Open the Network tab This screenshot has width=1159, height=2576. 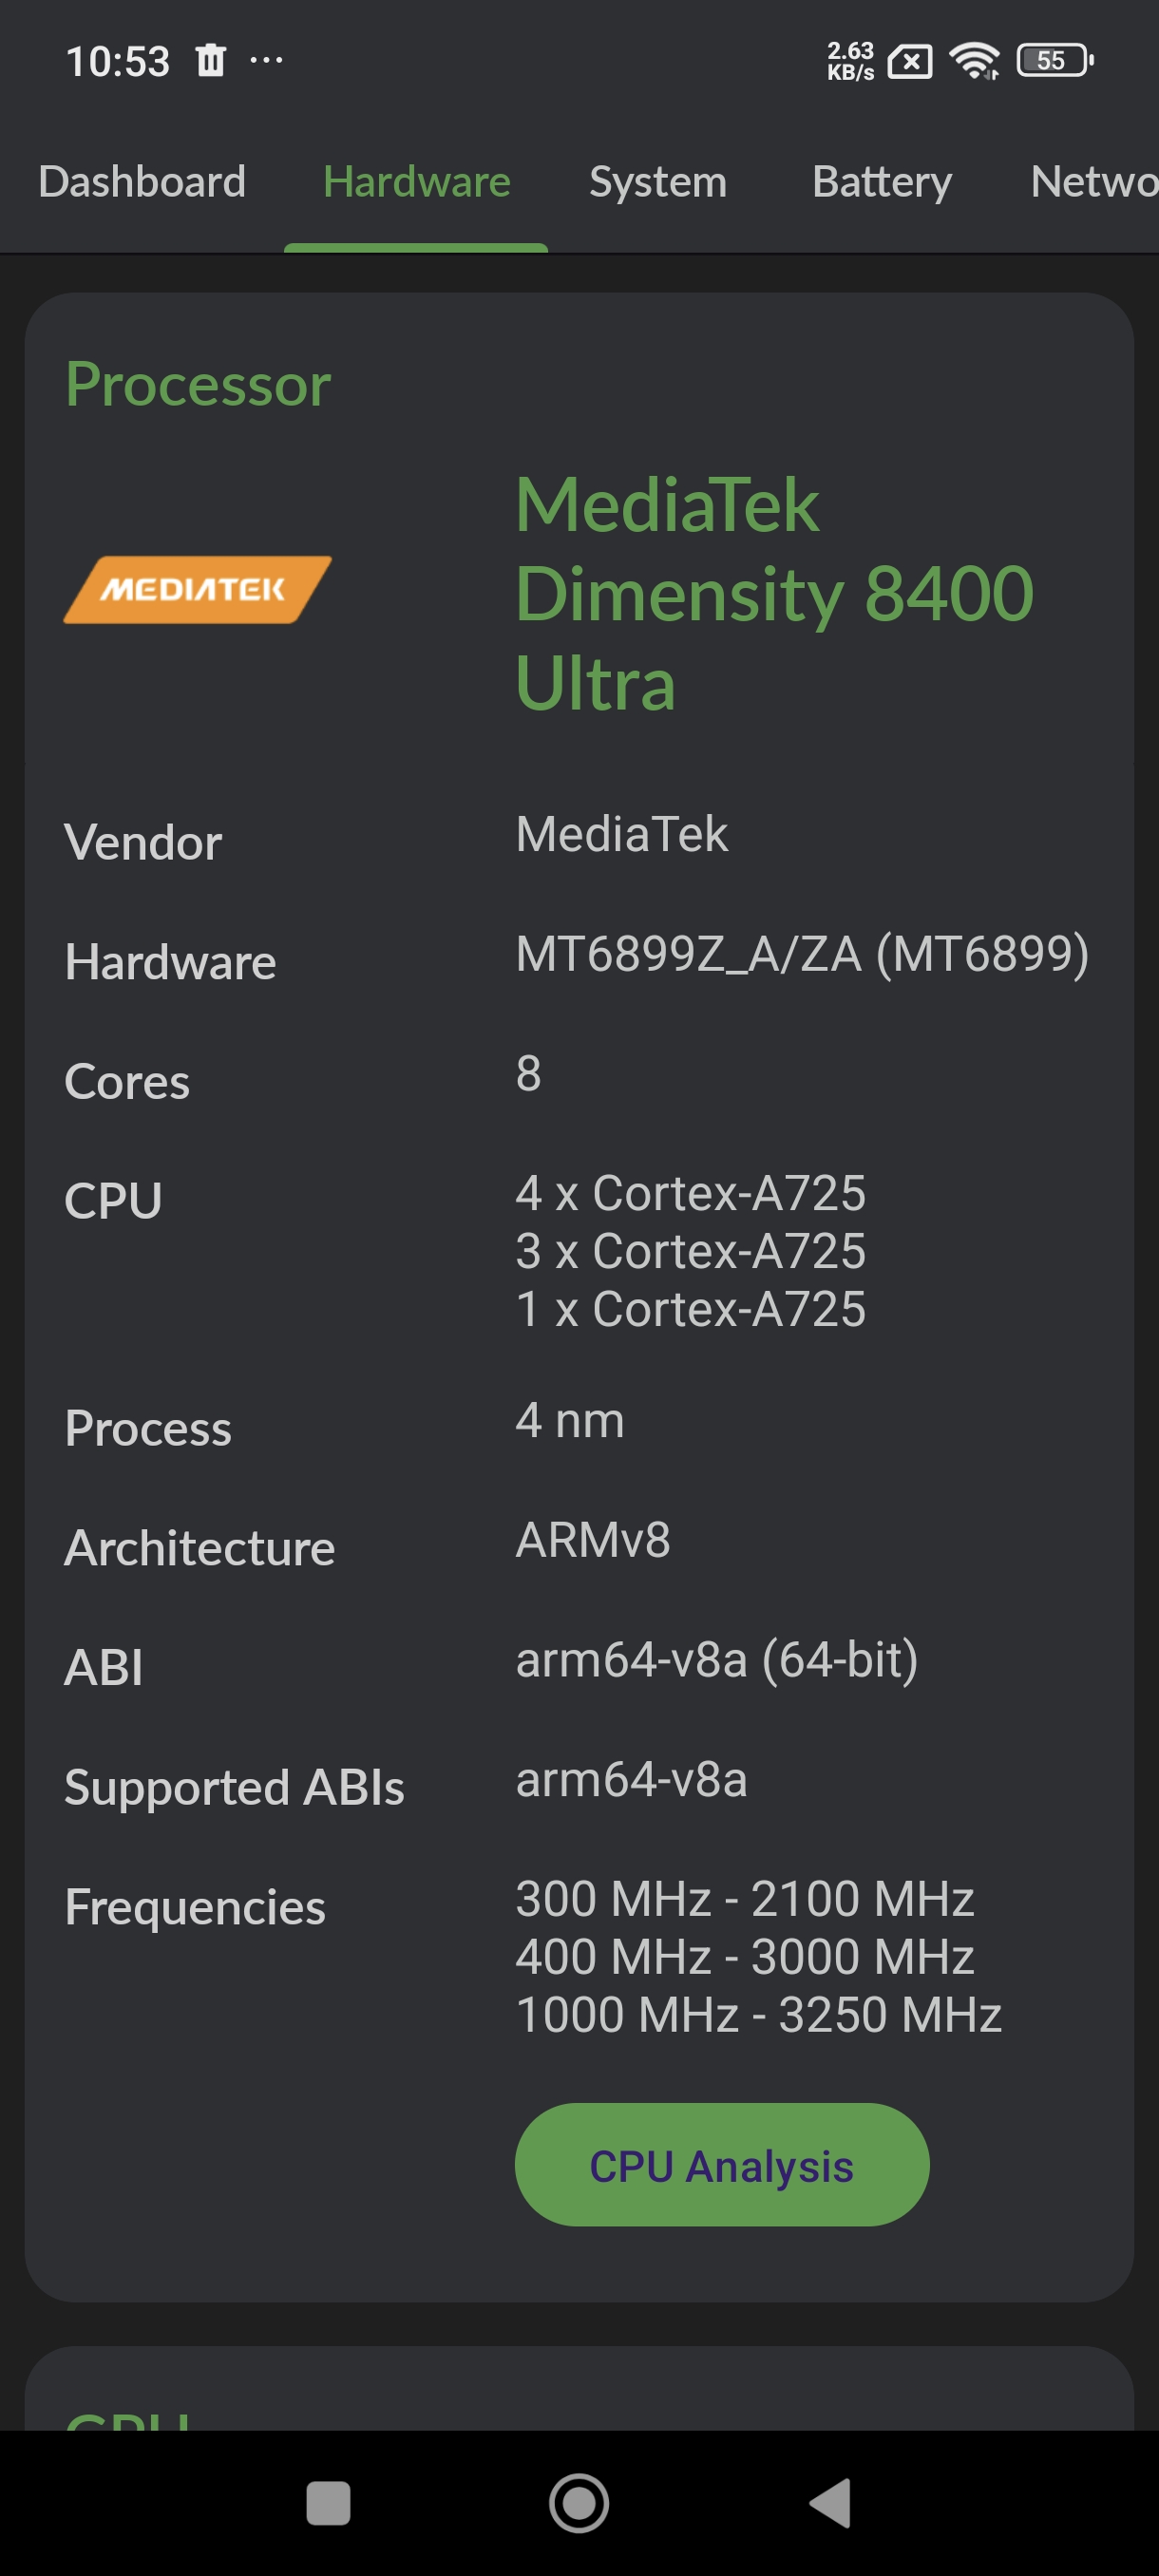pyautogui.click(x=1093, y=182)
